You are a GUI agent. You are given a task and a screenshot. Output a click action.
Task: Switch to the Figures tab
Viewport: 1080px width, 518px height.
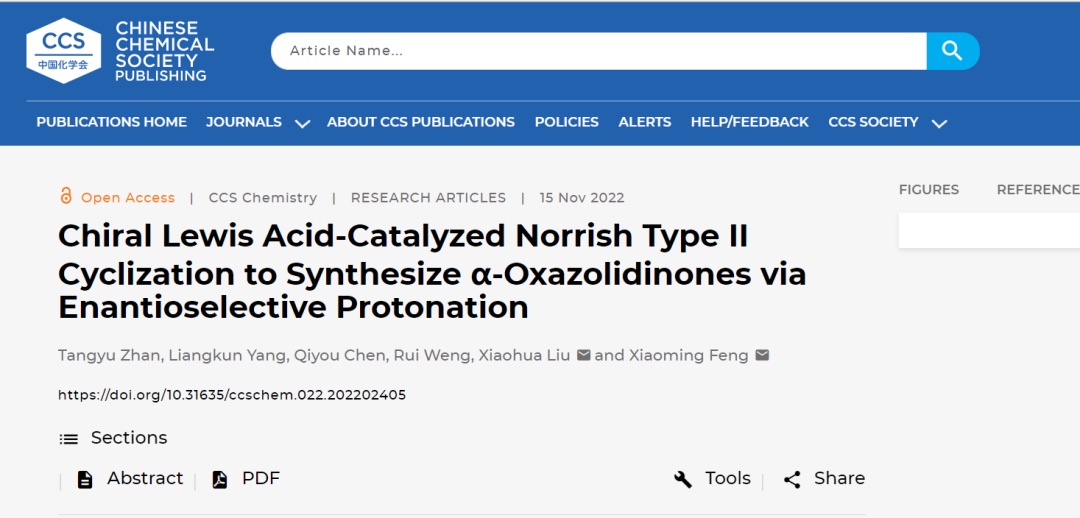928,189
